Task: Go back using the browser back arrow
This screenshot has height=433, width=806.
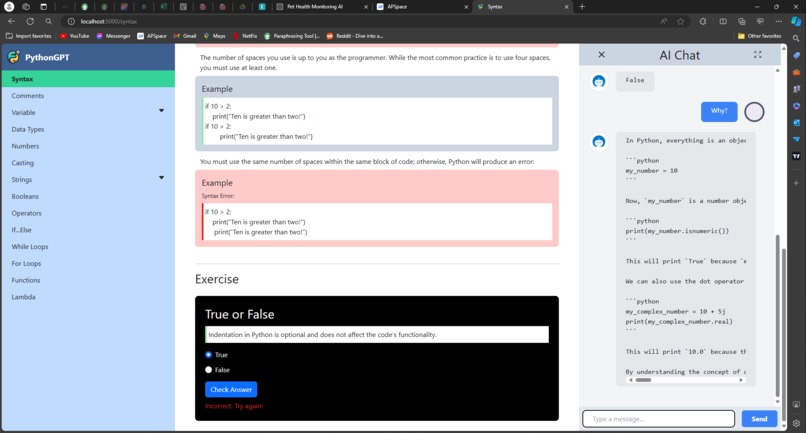Action: coord(11,21)
